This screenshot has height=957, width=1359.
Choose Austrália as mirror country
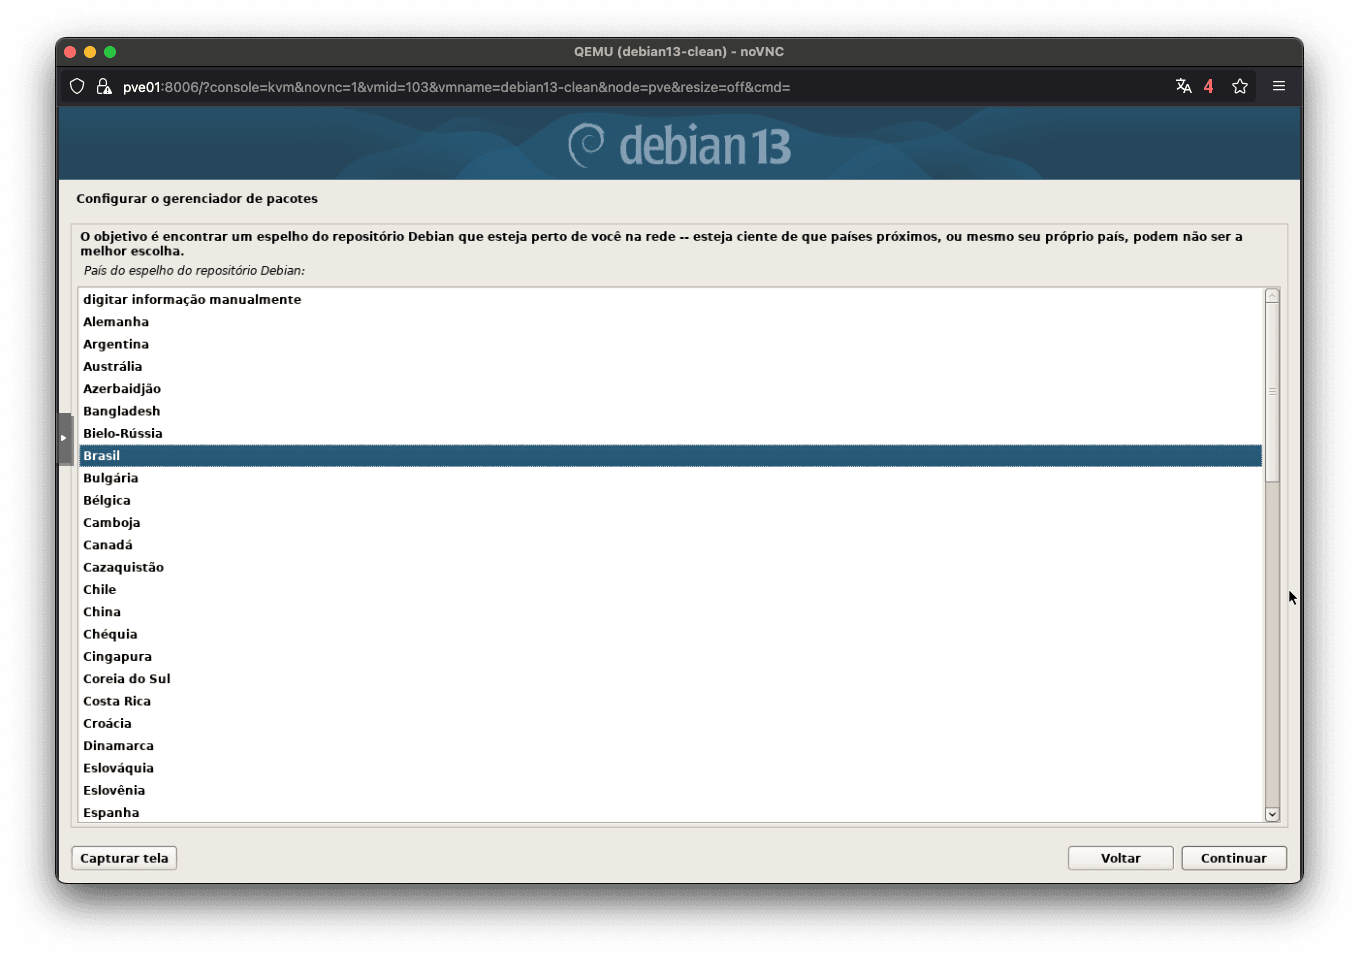[670, 366]
